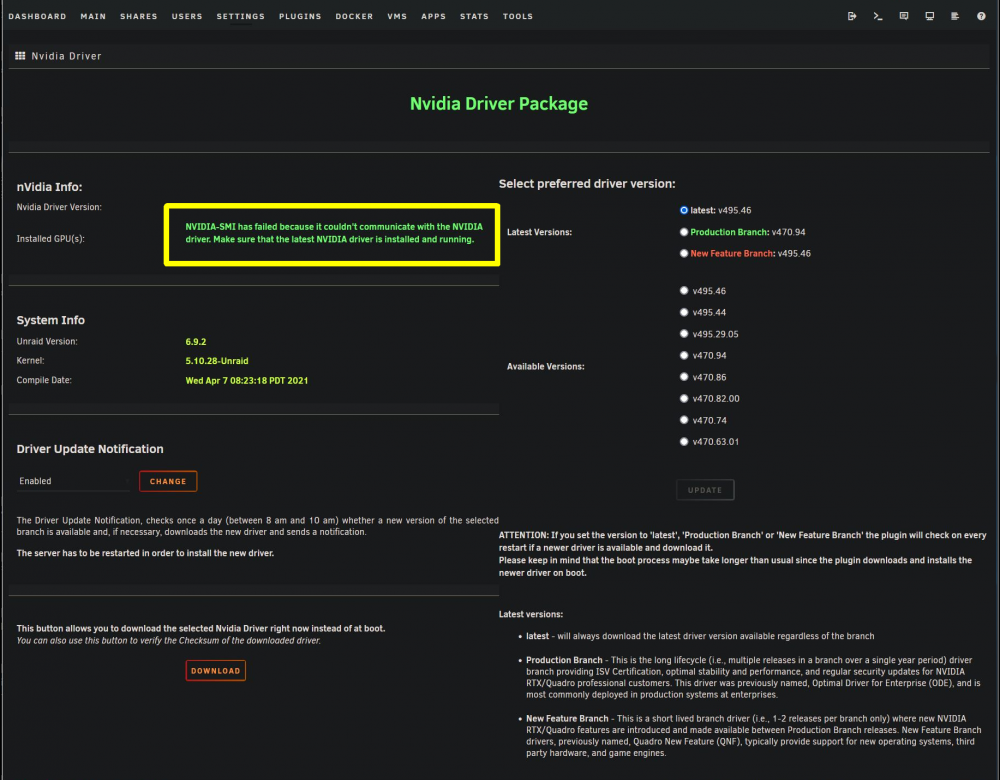This screenshot has width=1000, height=780.
Task: Click the logout icon in top bar
Action: [852, 16]
